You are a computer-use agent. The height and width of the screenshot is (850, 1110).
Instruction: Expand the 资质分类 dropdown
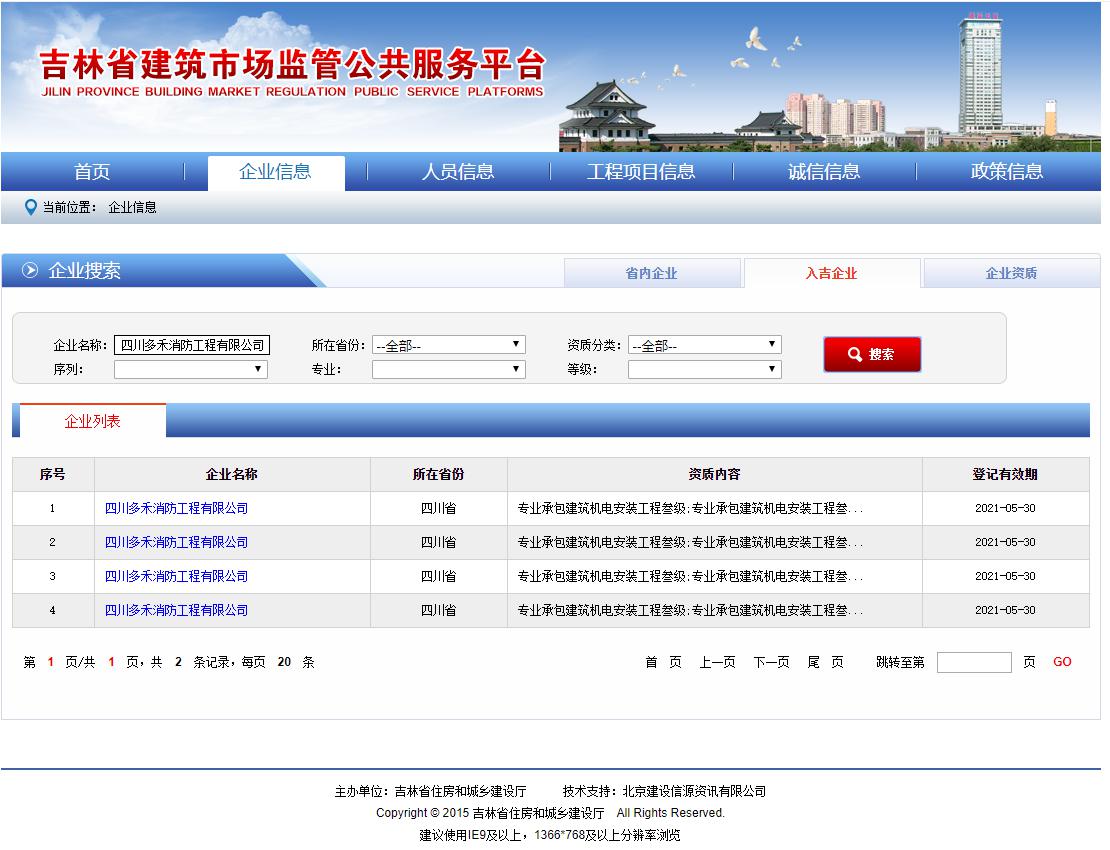point(704,345)
